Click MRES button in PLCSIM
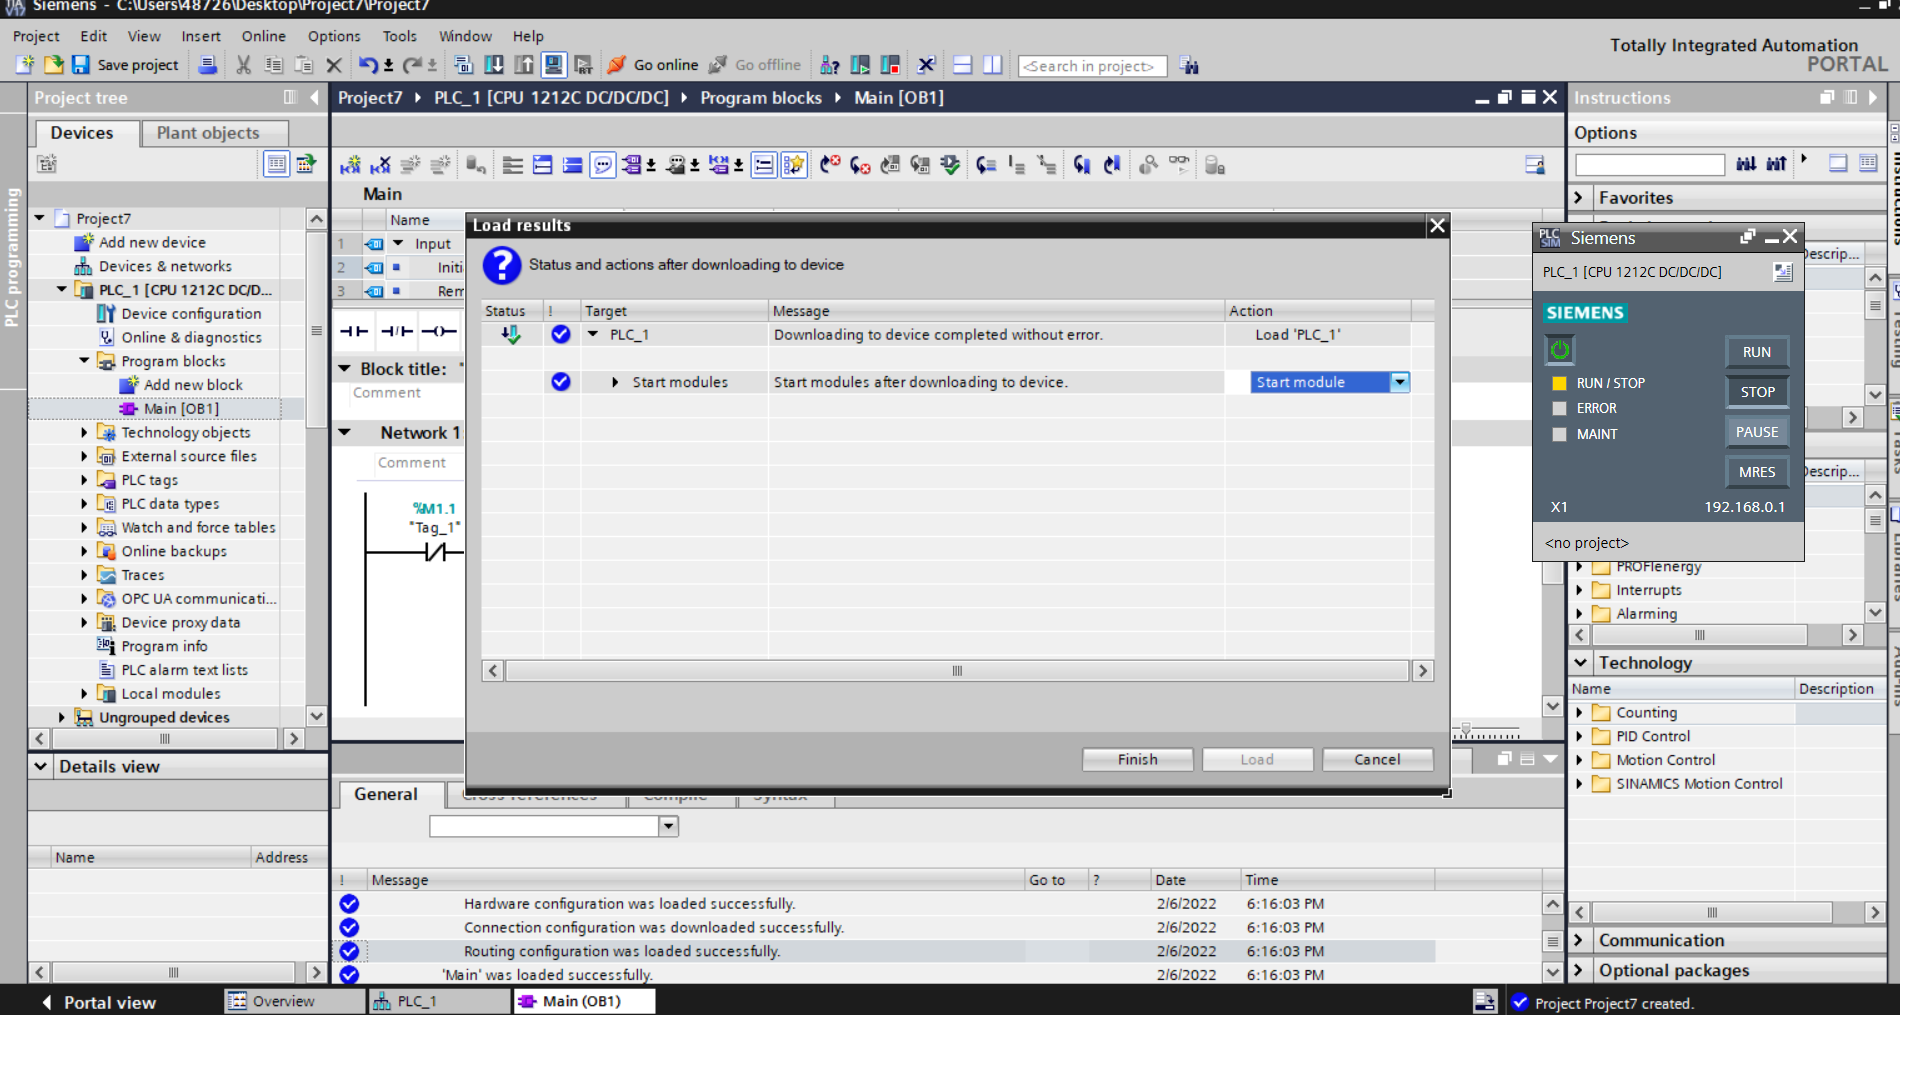The image size is (1920, 1080). pyautogui.click(x=1757, y=472)
